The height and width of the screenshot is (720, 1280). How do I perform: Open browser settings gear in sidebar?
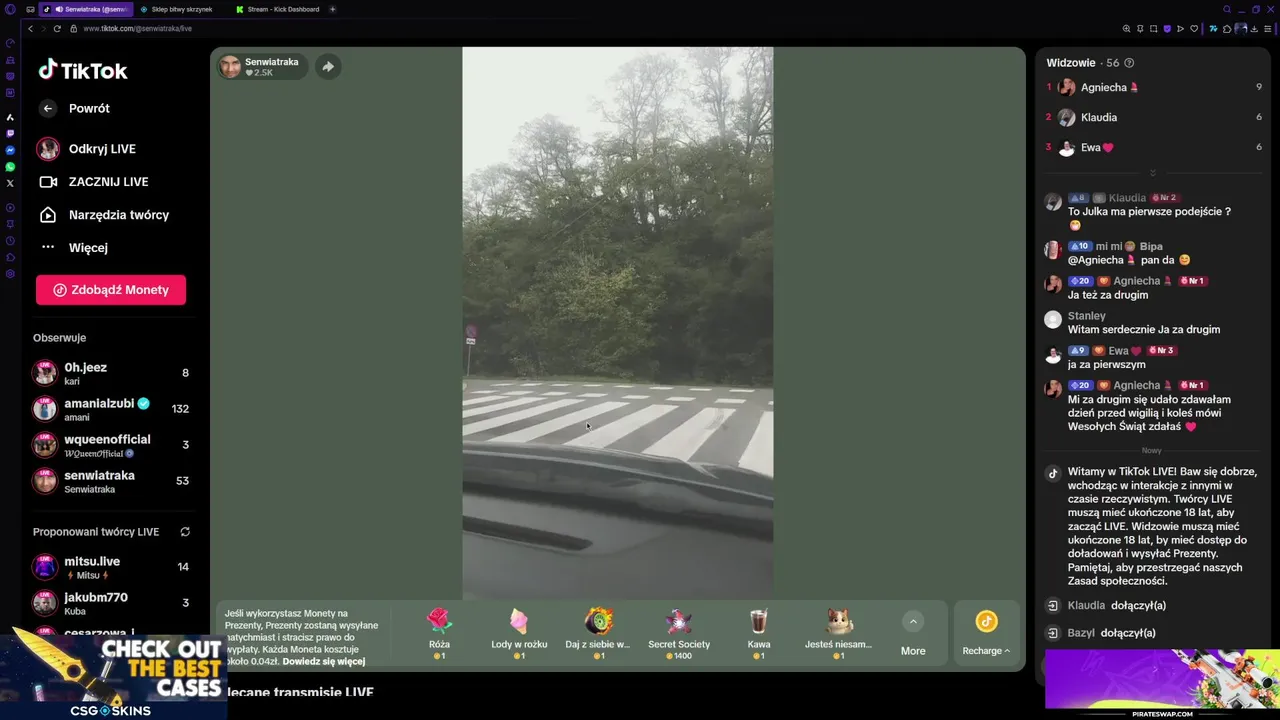tap(10, 274)
